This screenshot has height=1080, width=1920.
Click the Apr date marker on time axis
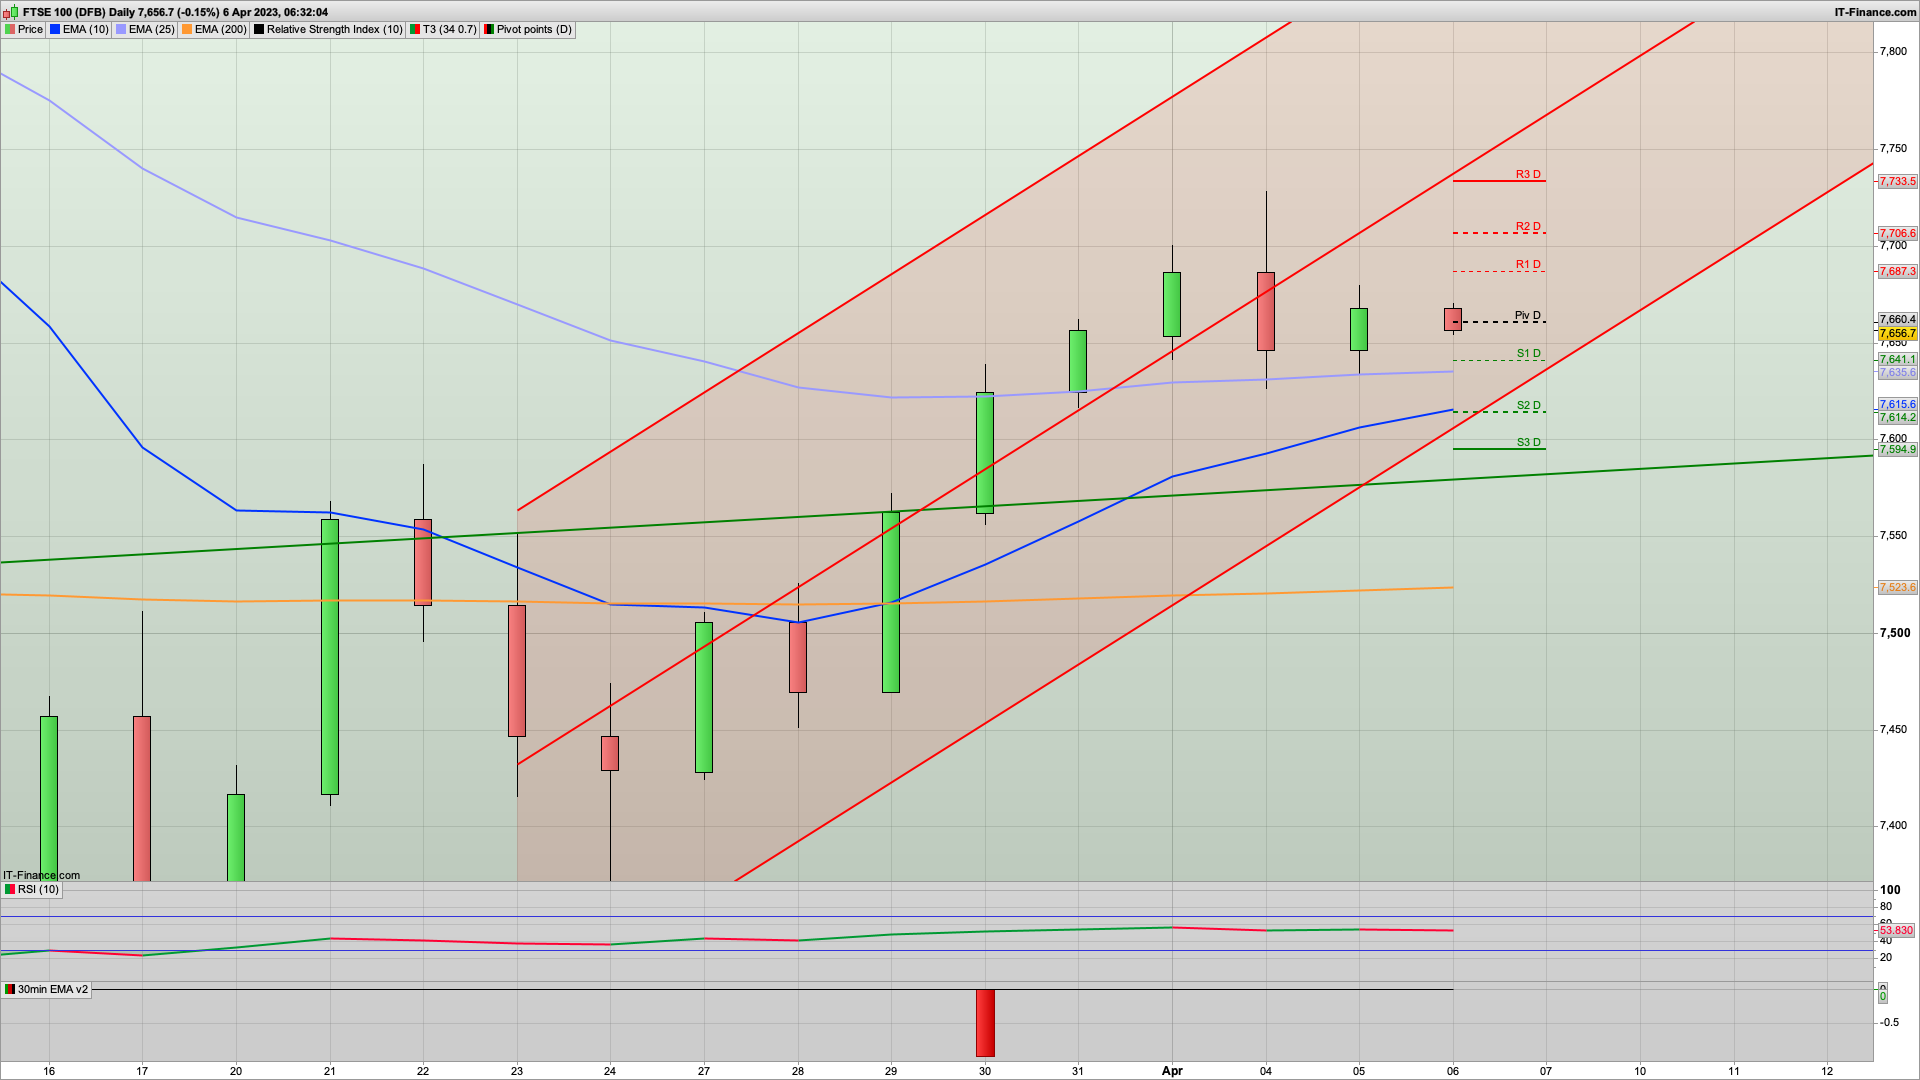1172,1071
